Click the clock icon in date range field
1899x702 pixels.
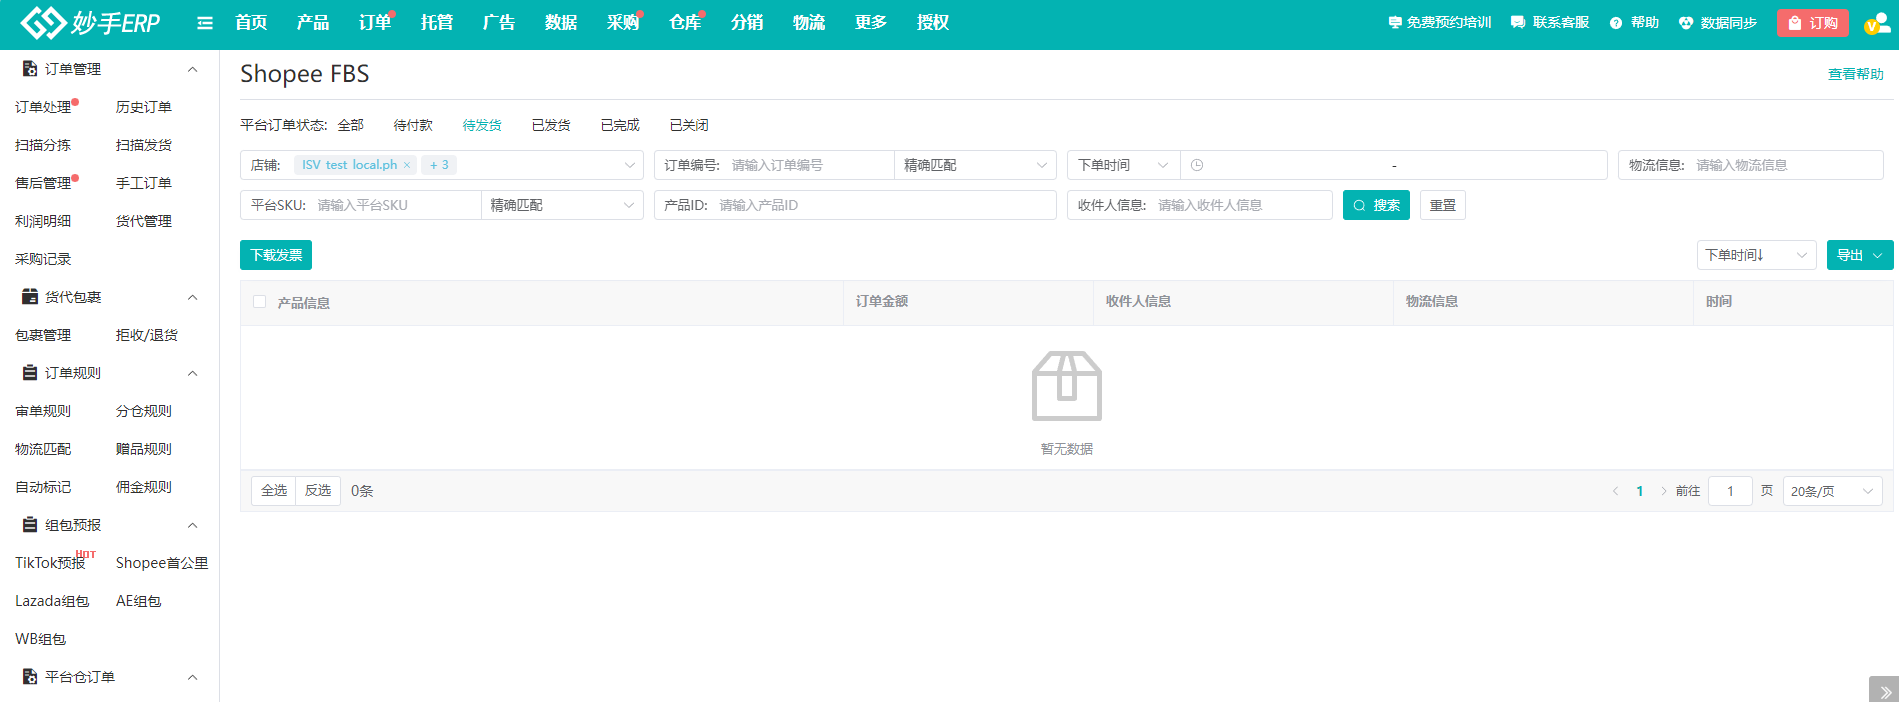1197,165
